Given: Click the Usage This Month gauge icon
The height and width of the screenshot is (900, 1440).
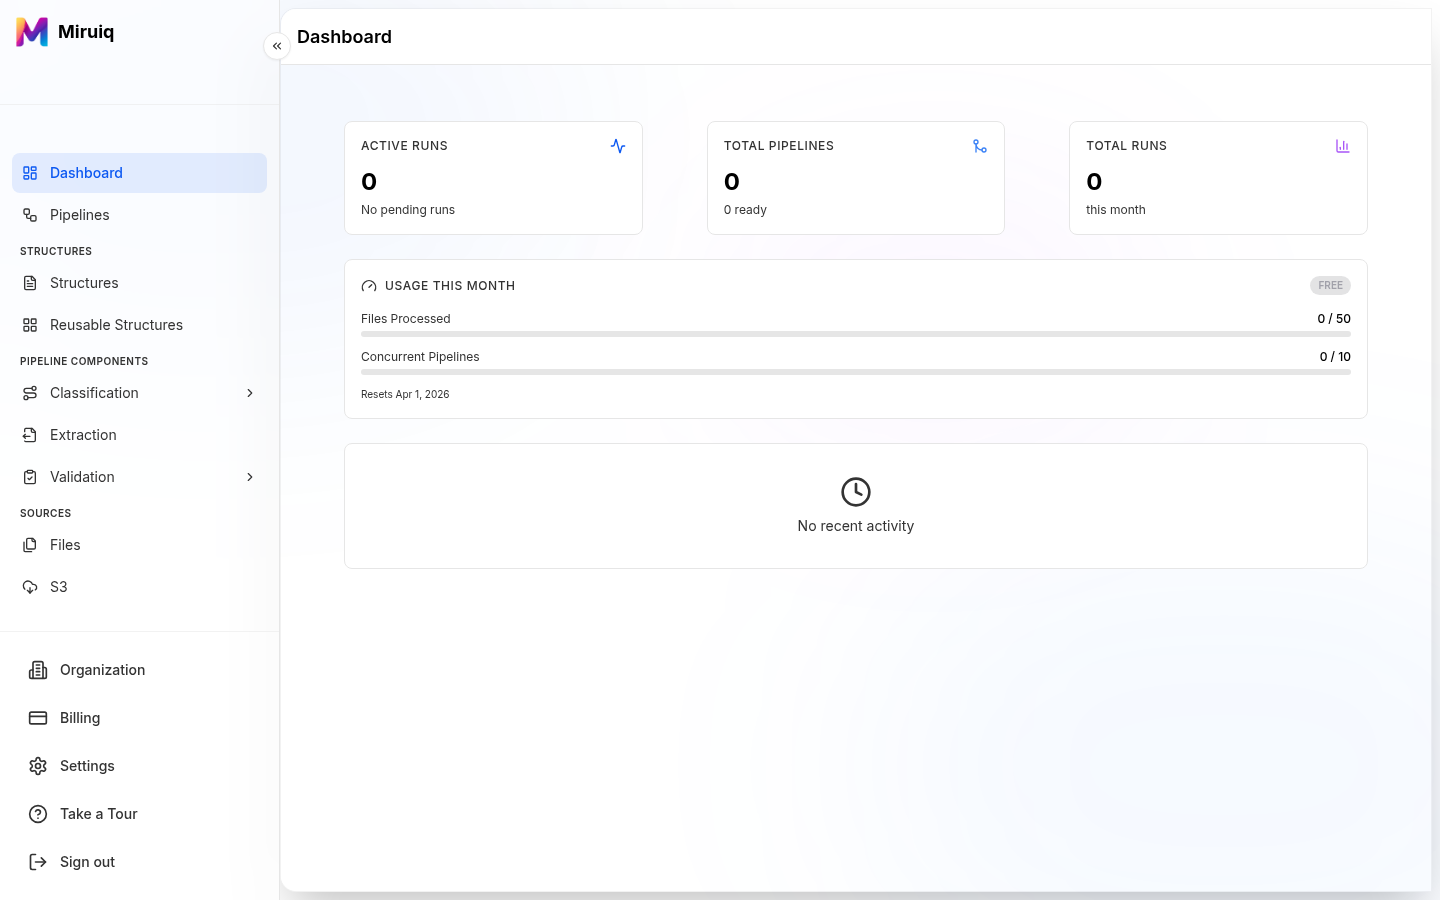Looking at the screenshot, I should point(369,286).
